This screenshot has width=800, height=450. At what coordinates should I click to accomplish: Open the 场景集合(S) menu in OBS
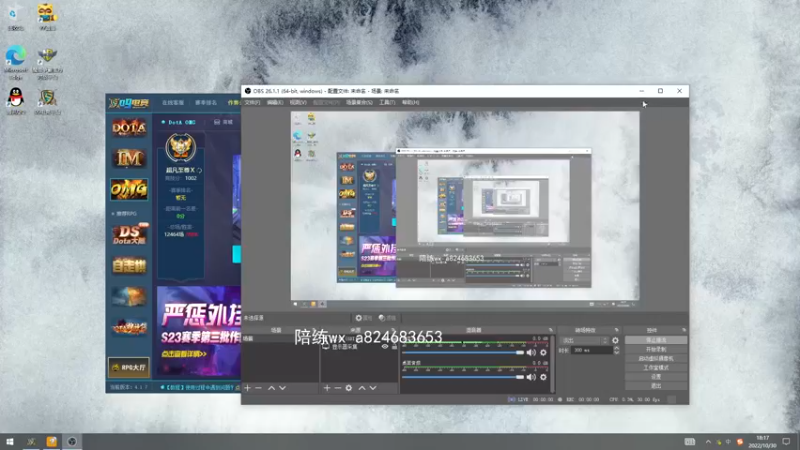point(359,103)
